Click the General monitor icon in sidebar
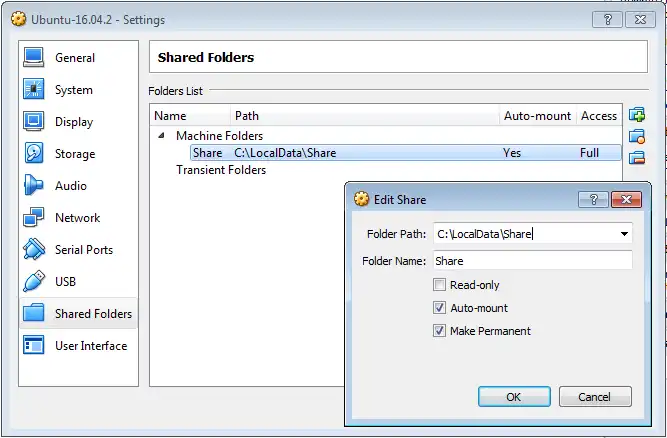This screenshot has height=438, width=667. click(x=34, y=57)
